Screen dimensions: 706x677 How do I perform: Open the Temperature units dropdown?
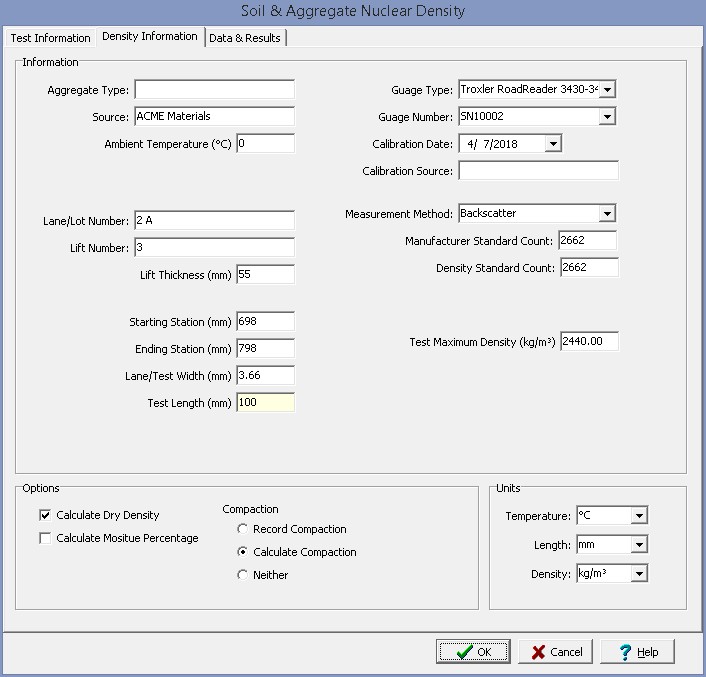(639, 517)
